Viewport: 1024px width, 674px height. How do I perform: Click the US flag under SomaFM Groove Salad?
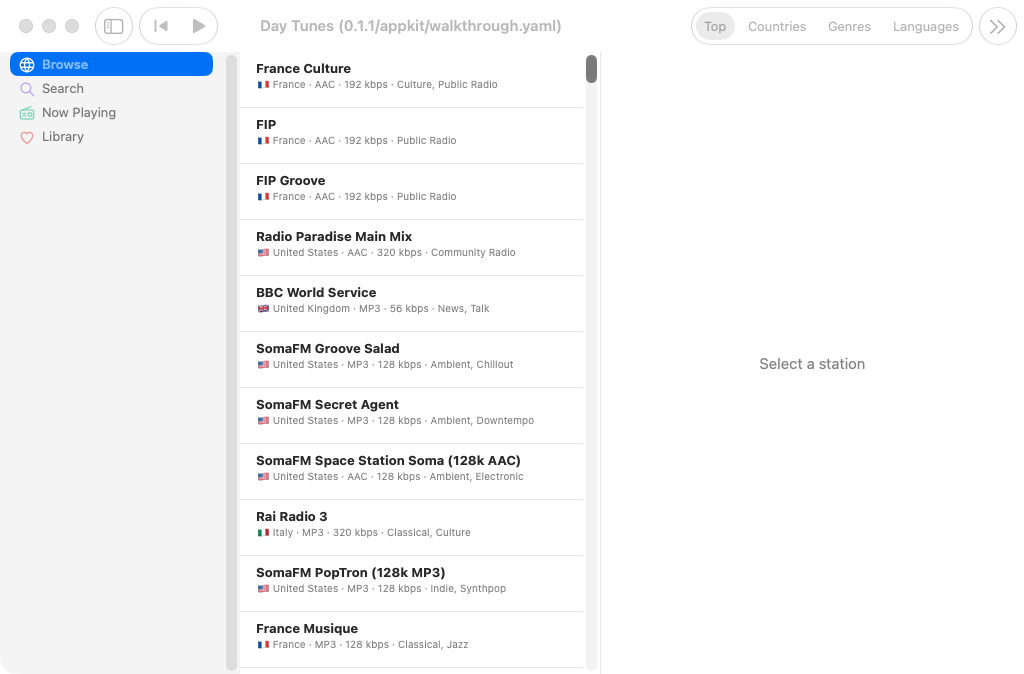point(263,365)
